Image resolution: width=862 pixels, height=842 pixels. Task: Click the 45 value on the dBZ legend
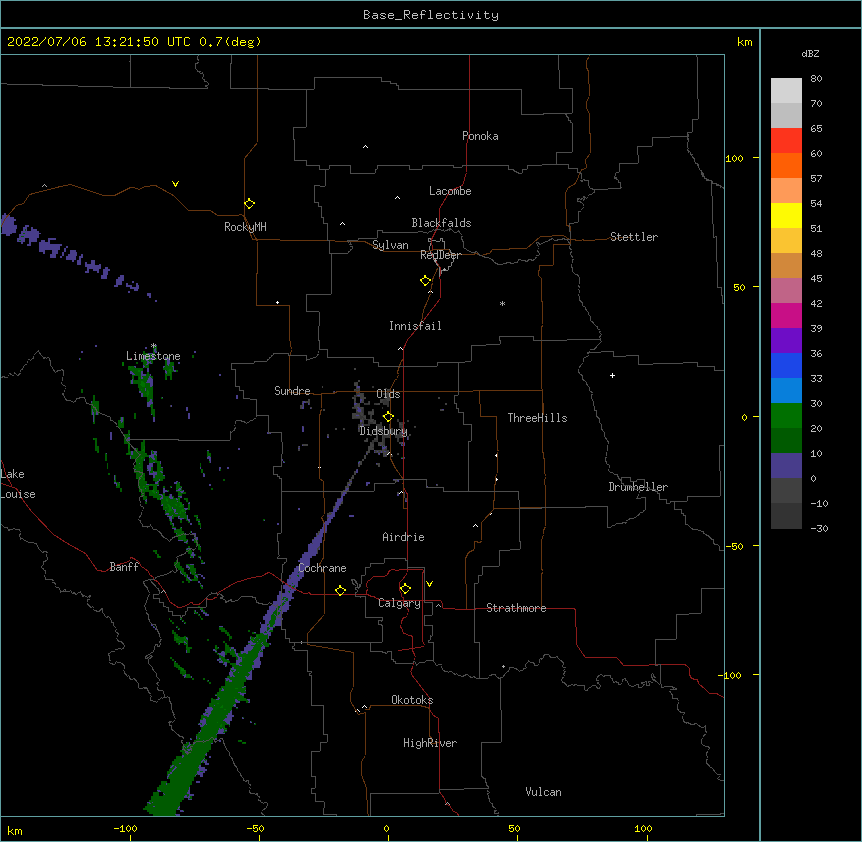(x=816, y=279)
